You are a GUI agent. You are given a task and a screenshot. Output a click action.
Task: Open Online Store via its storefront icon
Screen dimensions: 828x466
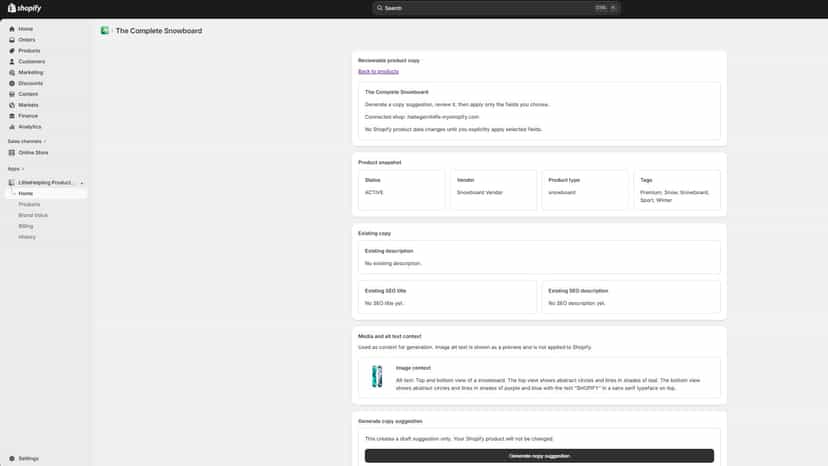coord(12,153)
